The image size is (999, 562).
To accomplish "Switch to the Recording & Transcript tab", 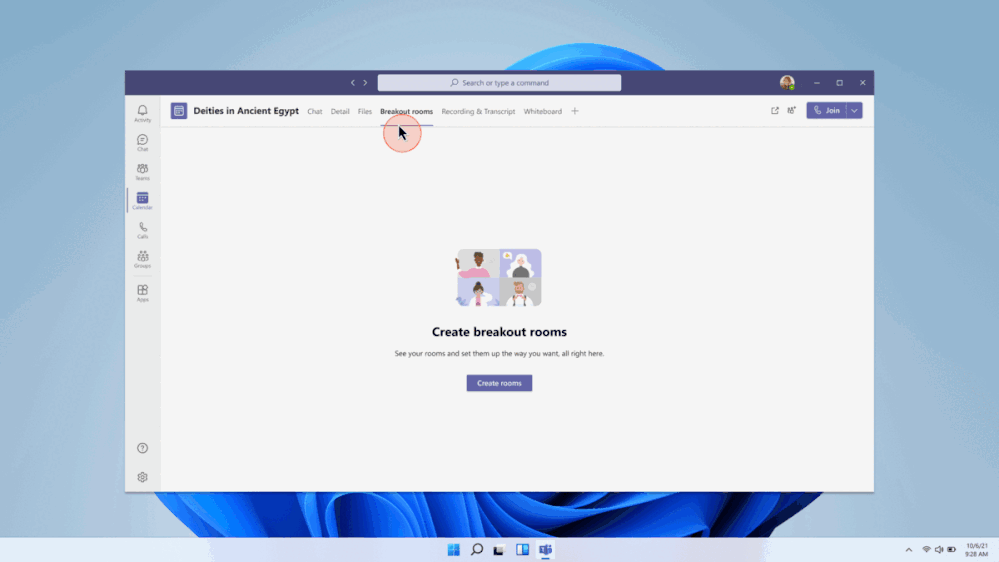I will pos(478,112).
